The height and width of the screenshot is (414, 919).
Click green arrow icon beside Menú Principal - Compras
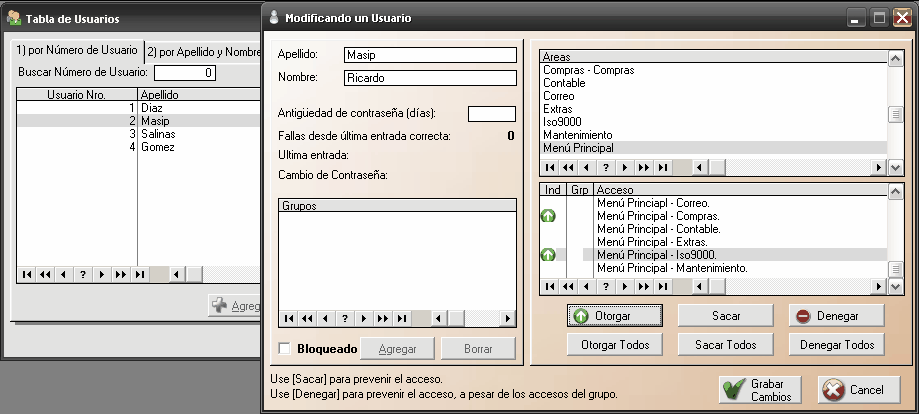click(548, 215)
